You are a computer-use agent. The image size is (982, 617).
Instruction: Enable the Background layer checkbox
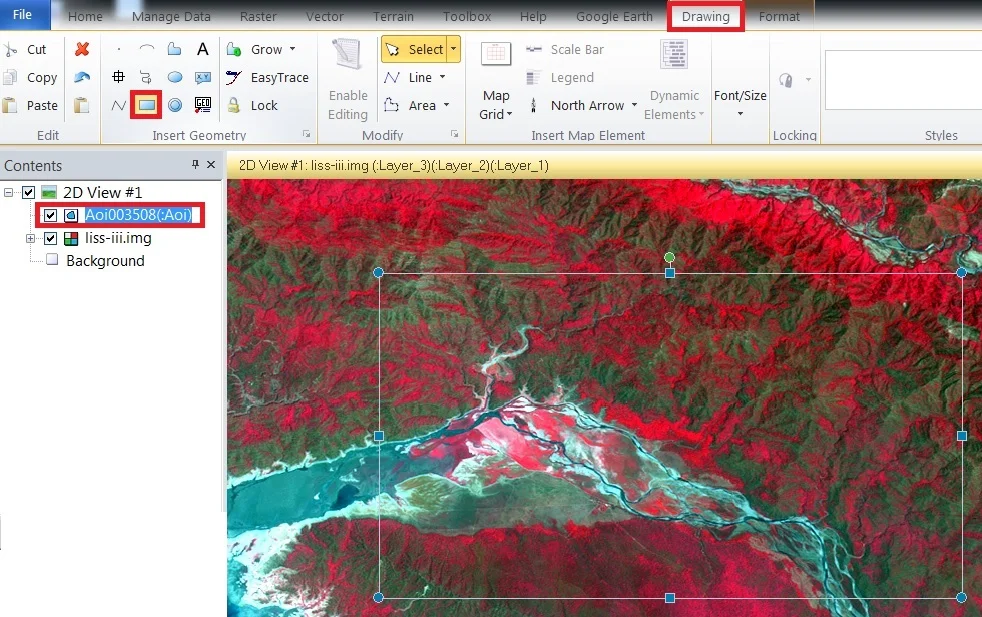click(51, 260)
